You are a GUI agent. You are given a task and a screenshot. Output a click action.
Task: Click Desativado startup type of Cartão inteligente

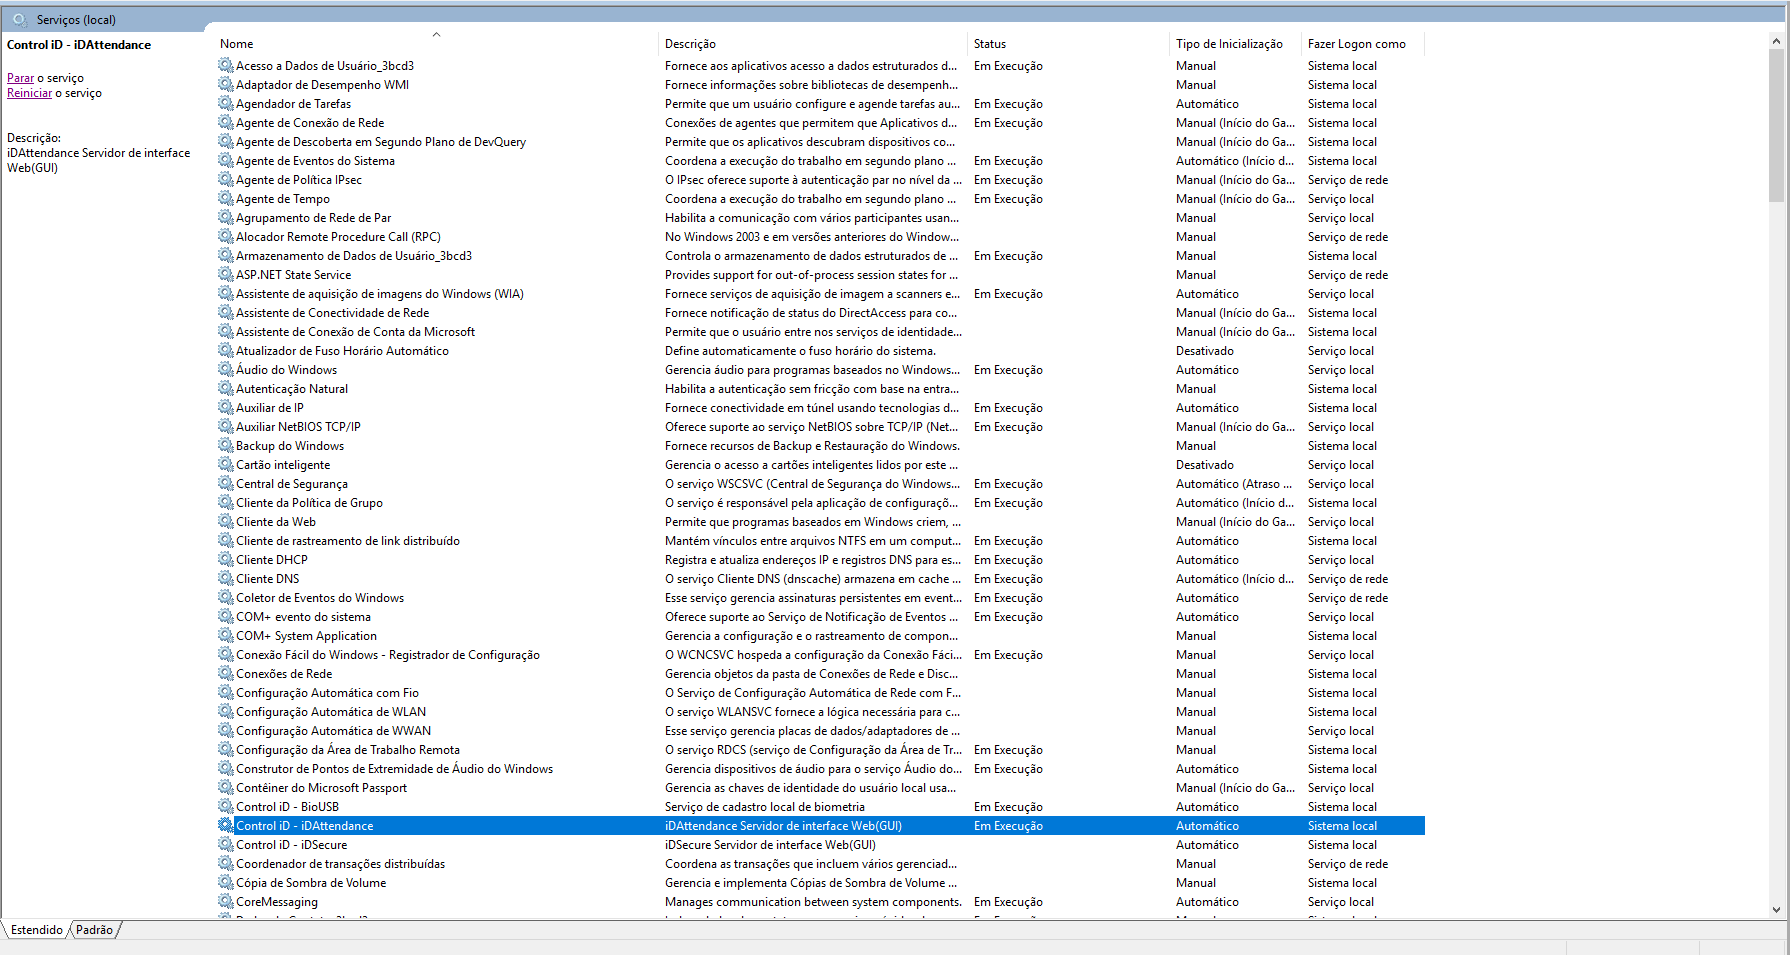click(x=1205, y=465)
